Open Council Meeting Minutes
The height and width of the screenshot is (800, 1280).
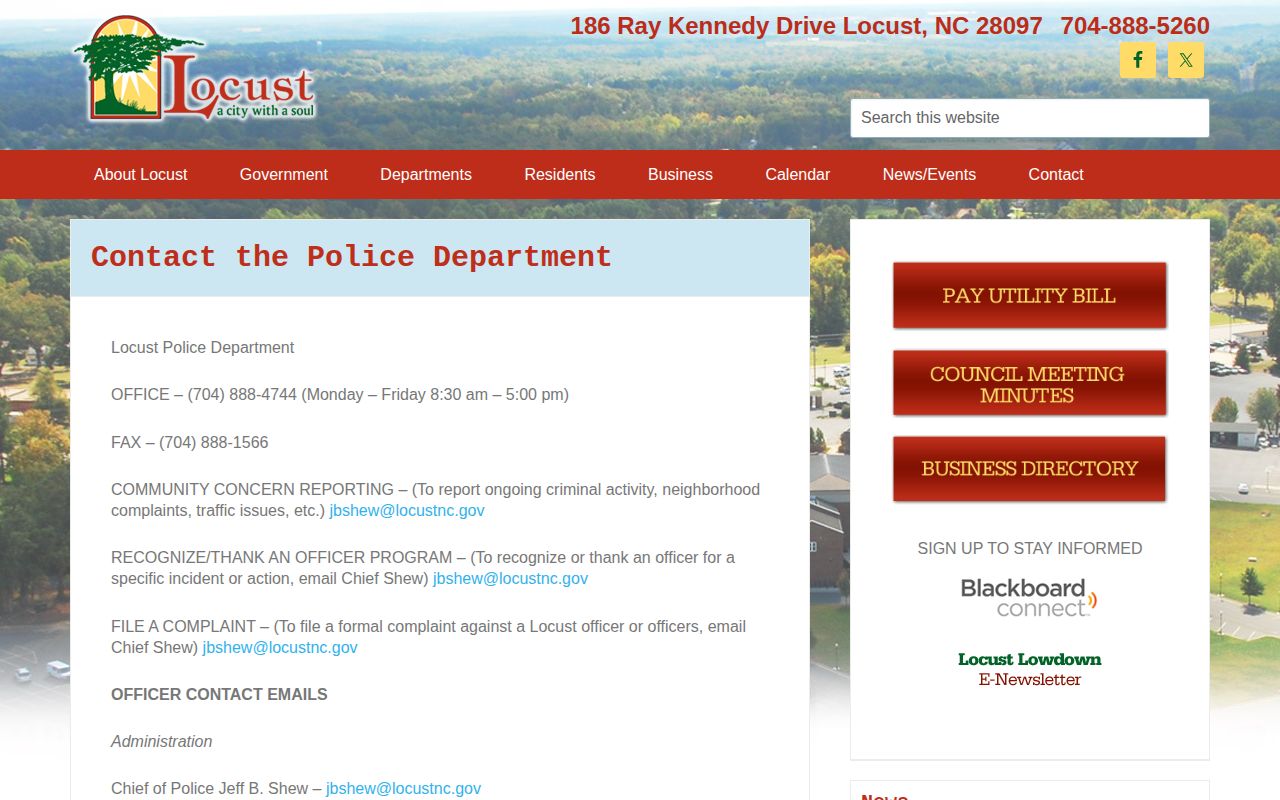(1030, 383)
